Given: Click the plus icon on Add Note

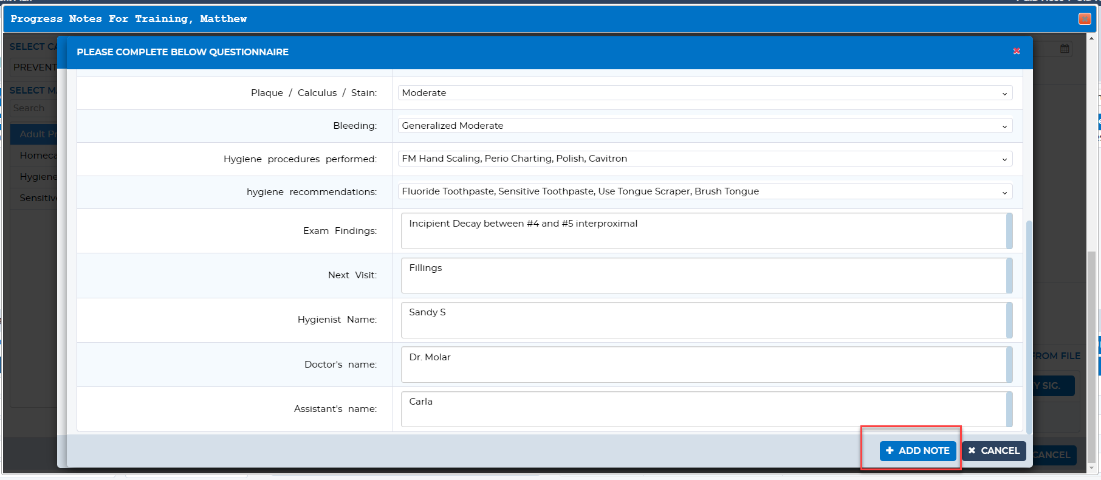Looking at the screenshot, I should 890,451.
